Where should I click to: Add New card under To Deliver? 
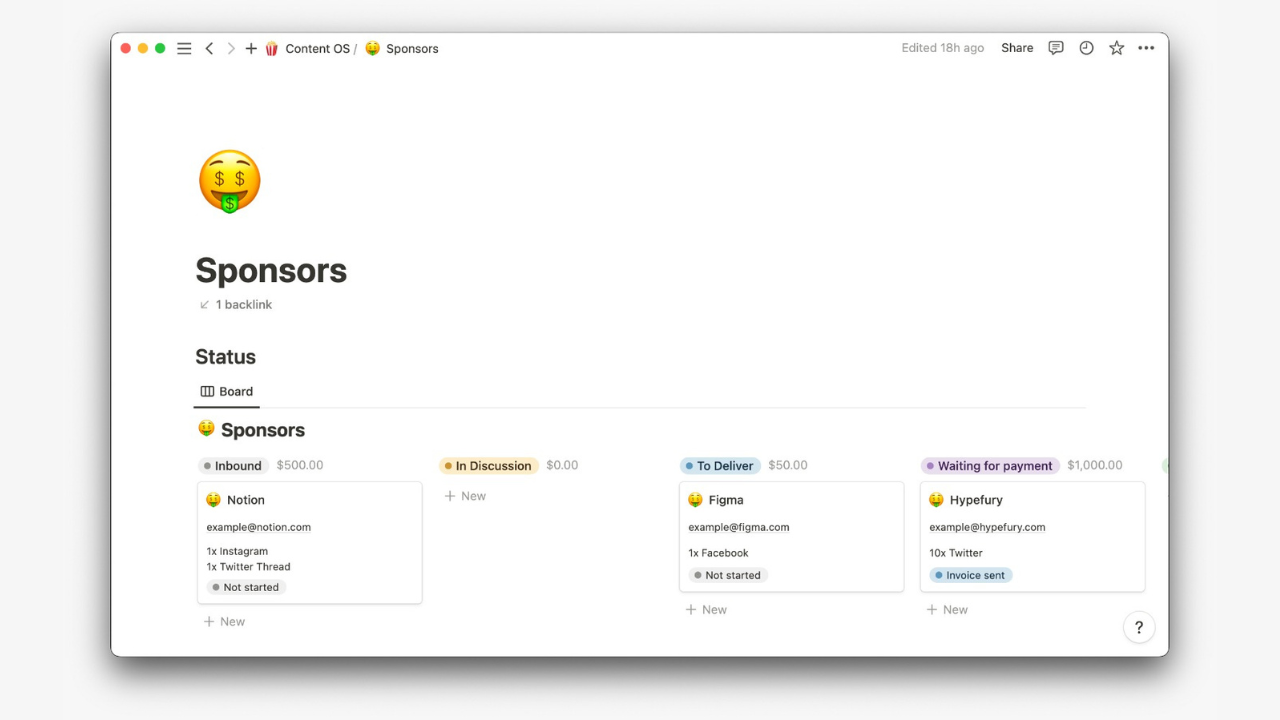pos(707,610)
